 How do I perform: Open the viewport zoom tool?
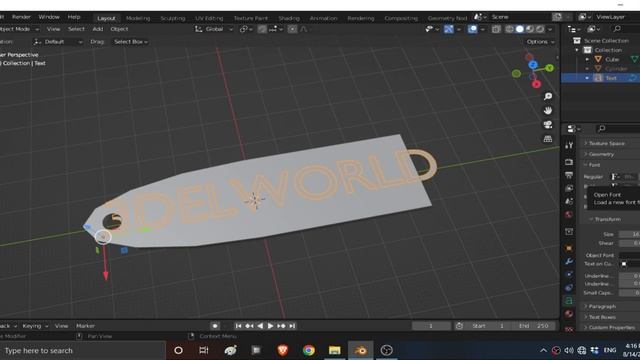point(548,96)
